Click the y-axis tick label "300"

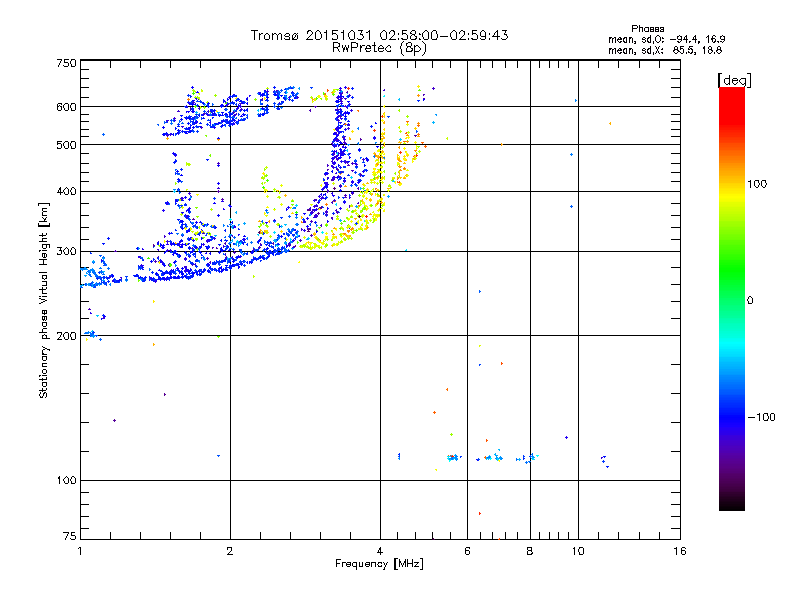tap(67, 252)
